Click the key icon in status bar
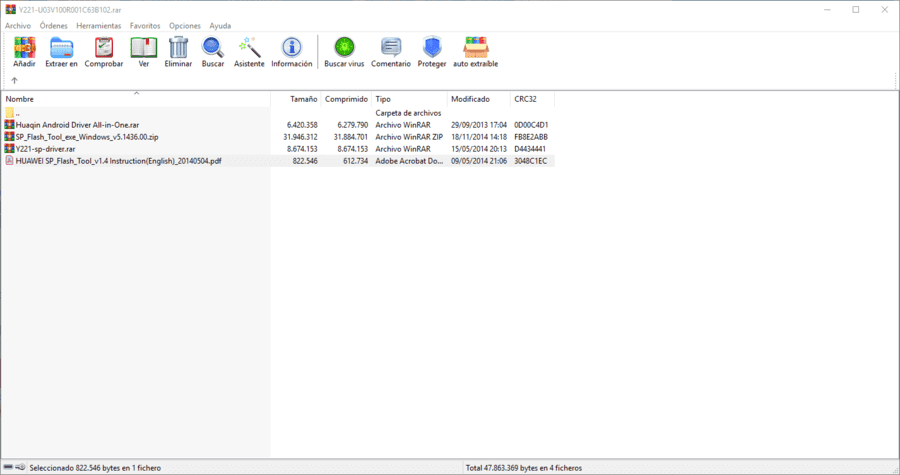Screen dimensions: 900x475 click(x=21, y=468)
